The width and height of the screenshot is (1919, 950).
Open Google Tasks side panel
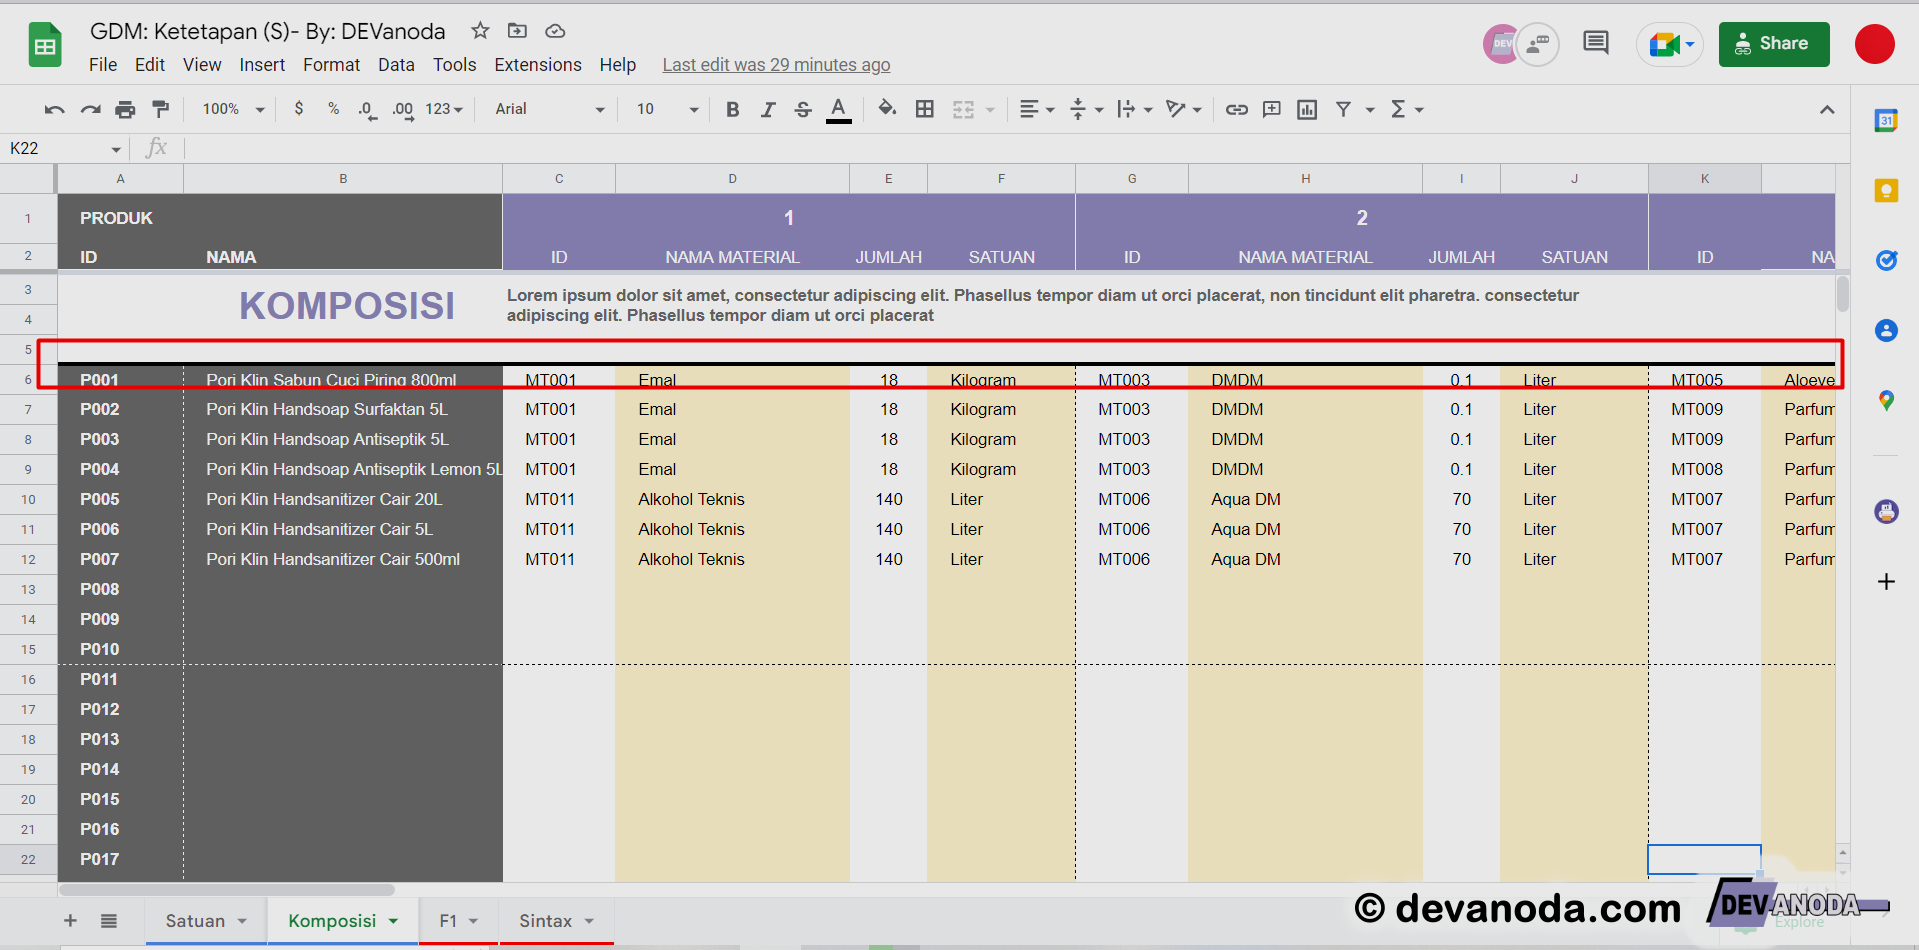point(1886,261)
